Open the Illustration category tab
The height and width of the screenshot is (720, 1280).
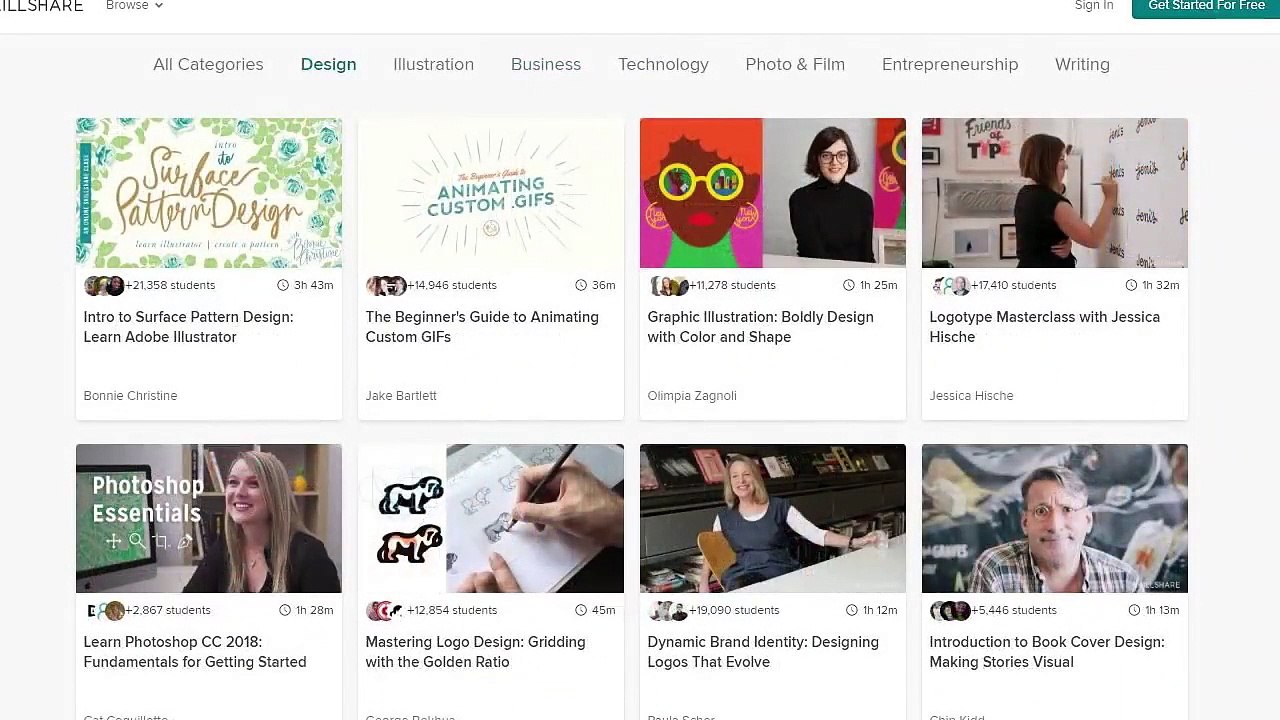433,64
